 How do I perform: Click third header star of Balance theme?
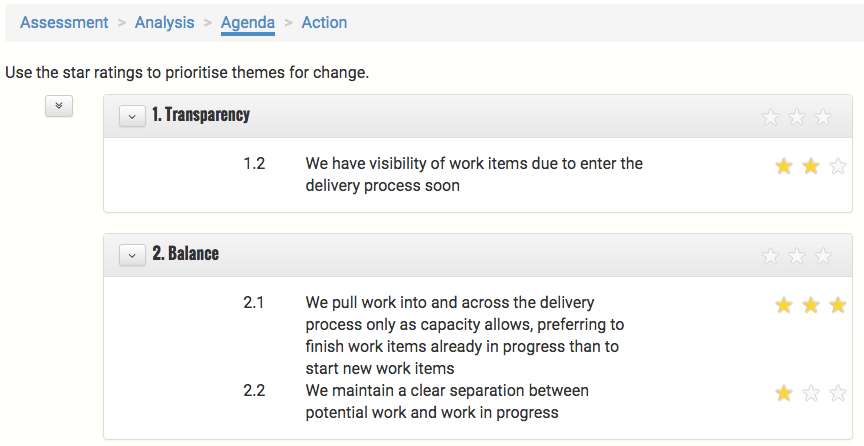pos(823,256)
